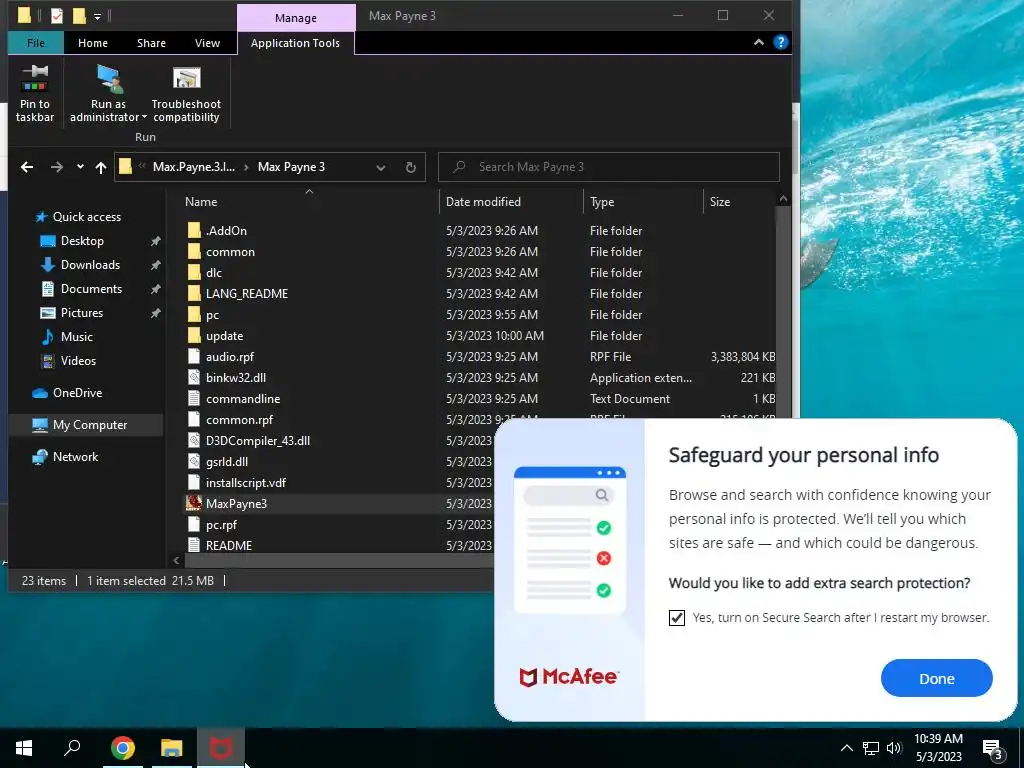Click the pin icon beside Desktop

155,241
